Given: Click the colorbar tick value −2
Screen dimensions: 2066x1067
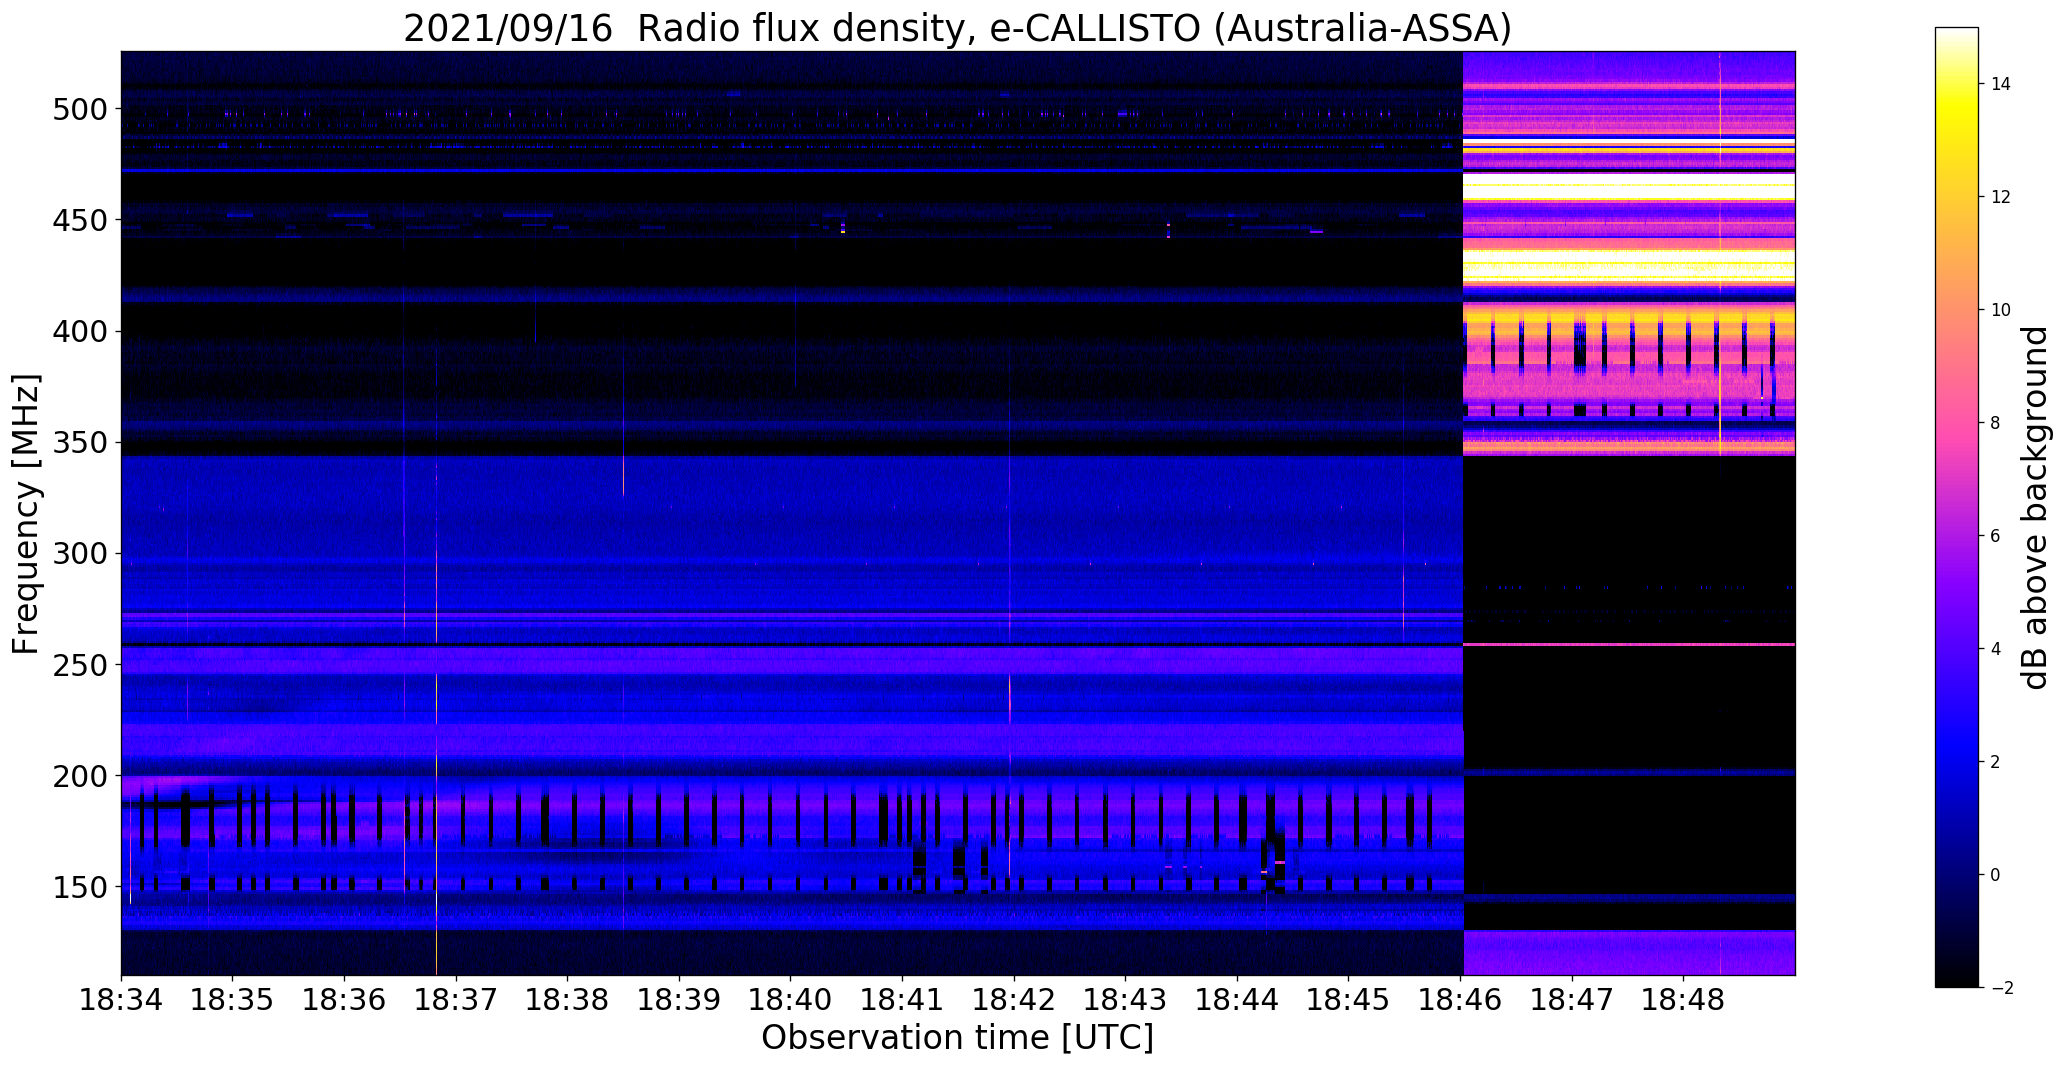Looking at the screenshot, I should click(x=2001, y=988).
